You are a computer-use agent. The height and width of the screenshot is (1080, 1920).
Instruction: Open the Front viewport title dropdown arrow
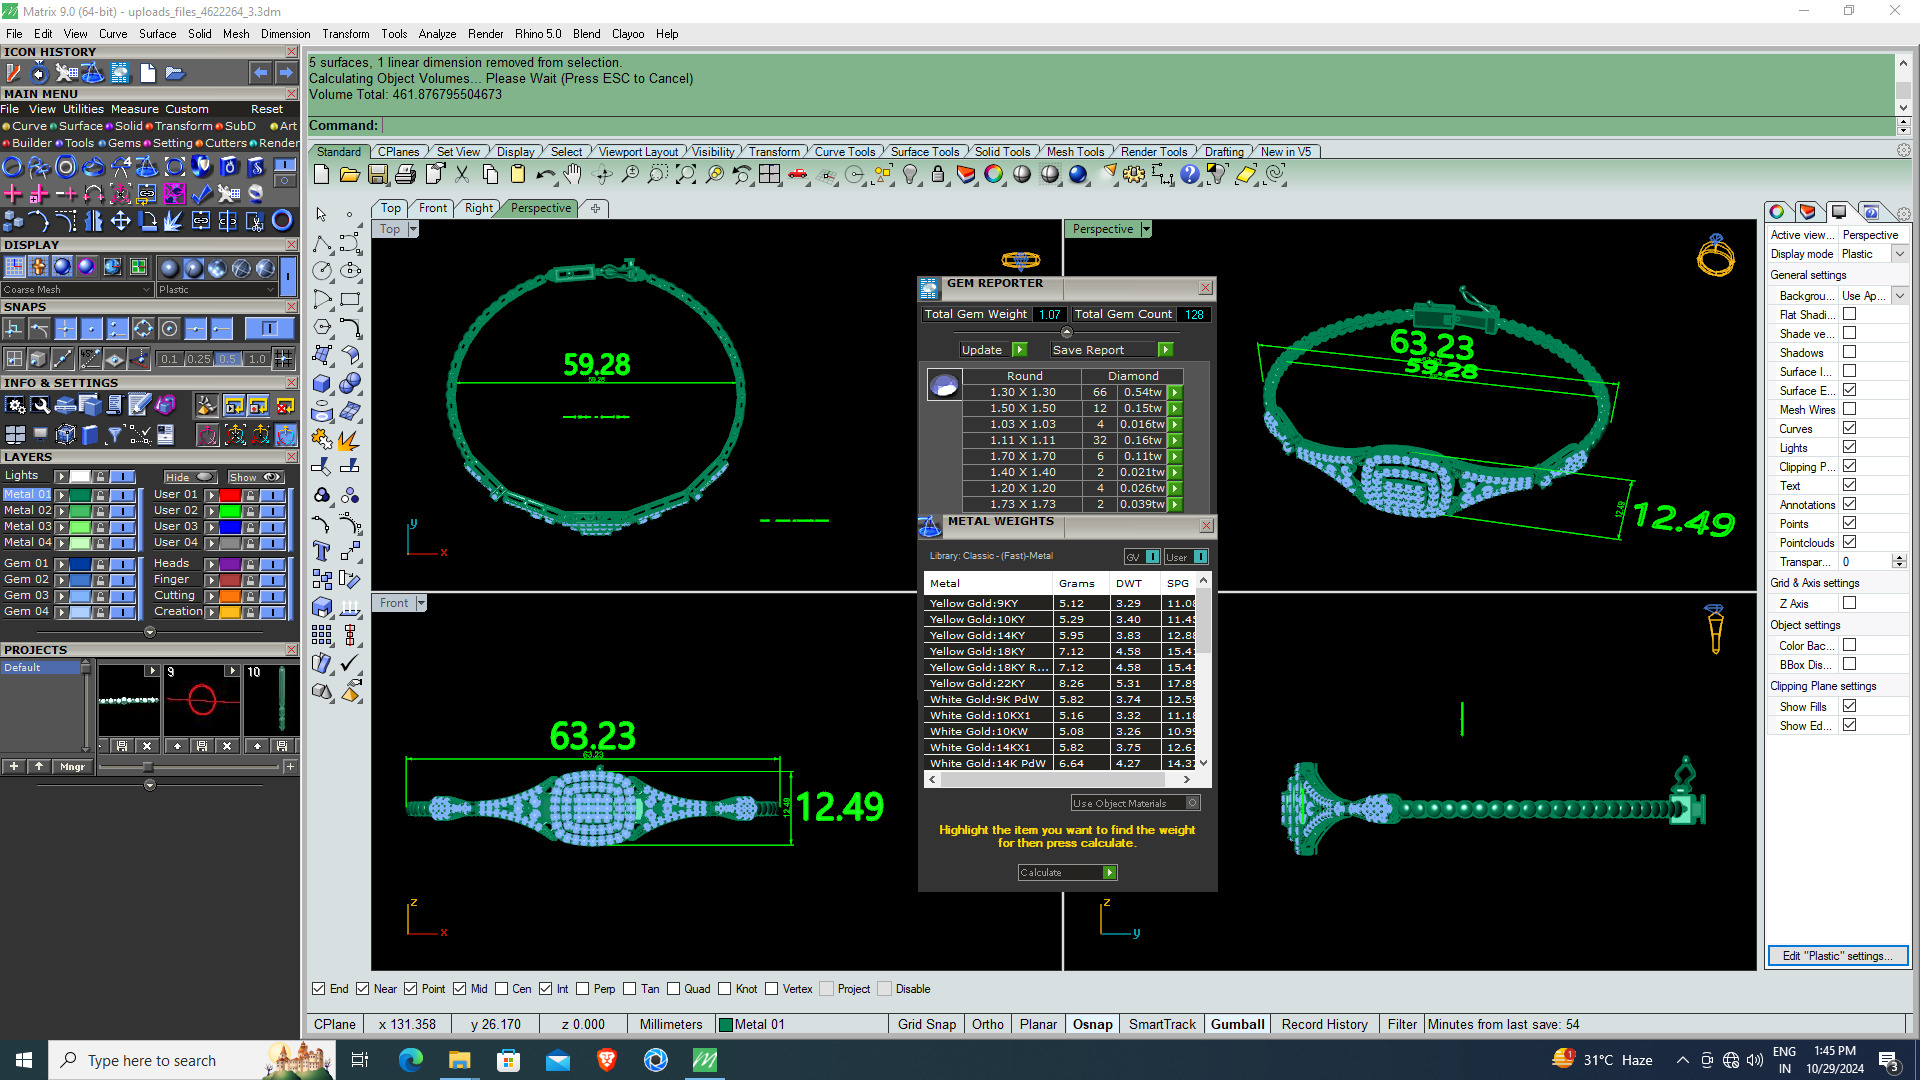(421, 603)
